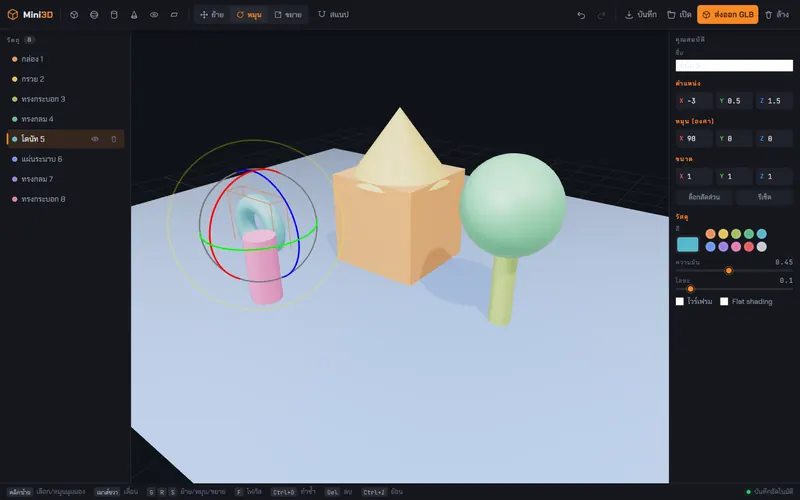Pick the light green preset color swatch
The image size is (800, 500).
pos(736,234)
